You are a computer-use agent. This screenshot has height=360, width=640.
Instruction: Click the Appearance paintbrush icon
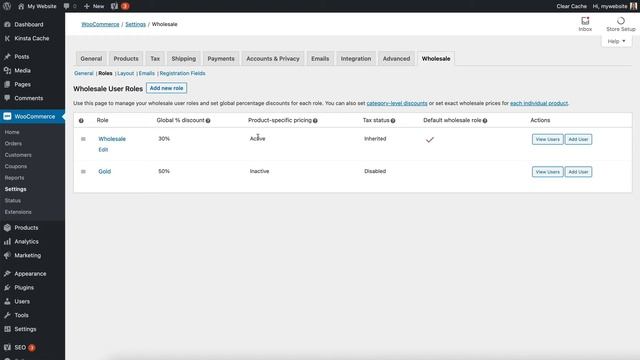(7, 274)
